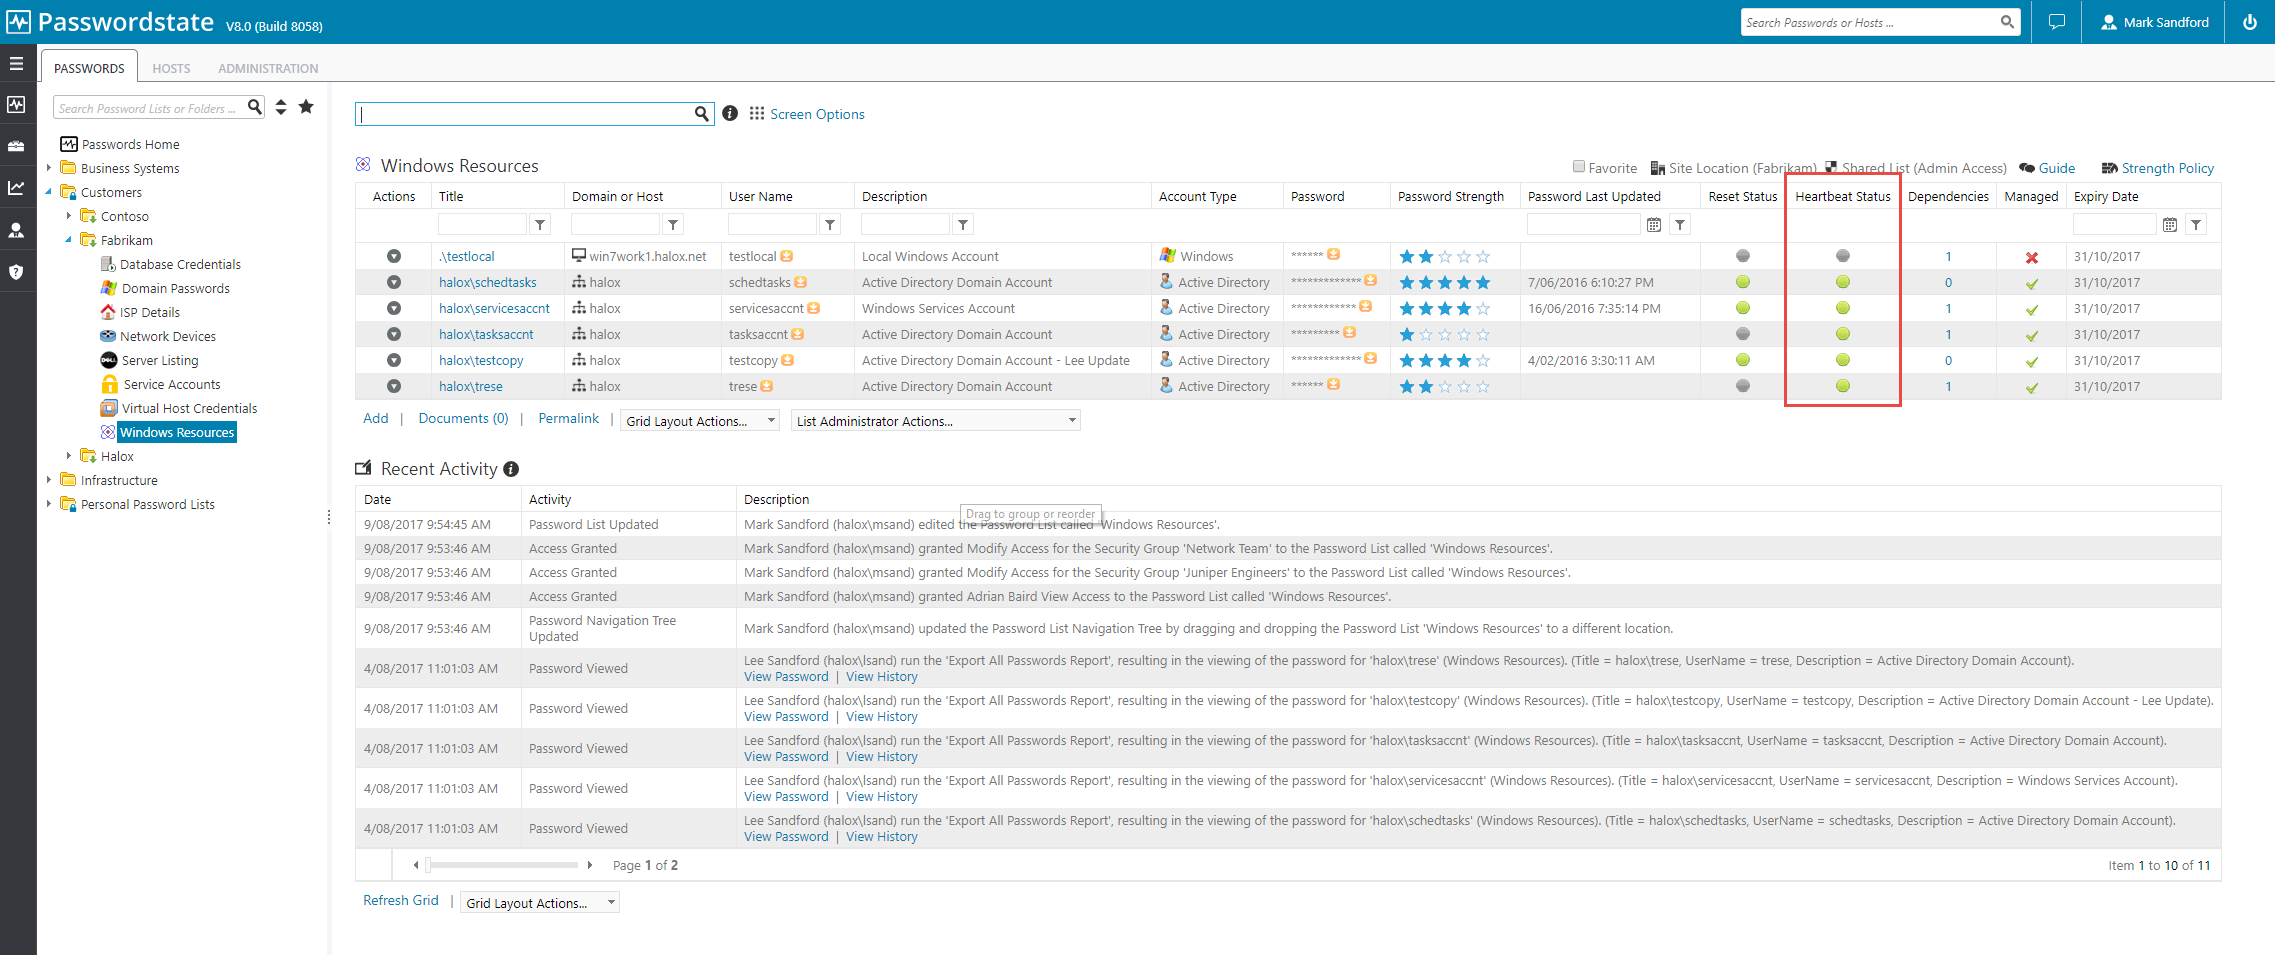Click the heartbeat dashboard sidebar icon
The height and width of the screenshot is (955, 2275).
[16, 104]
